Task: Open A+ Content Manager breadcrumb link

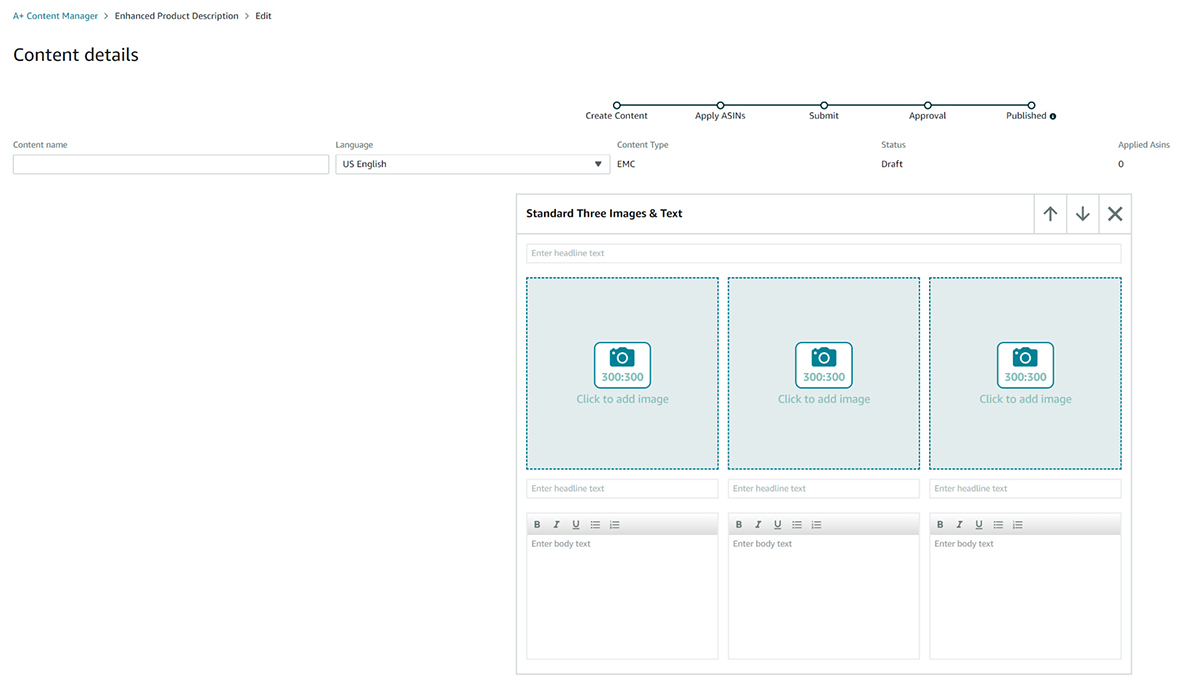Action: (x=55, y=16)
